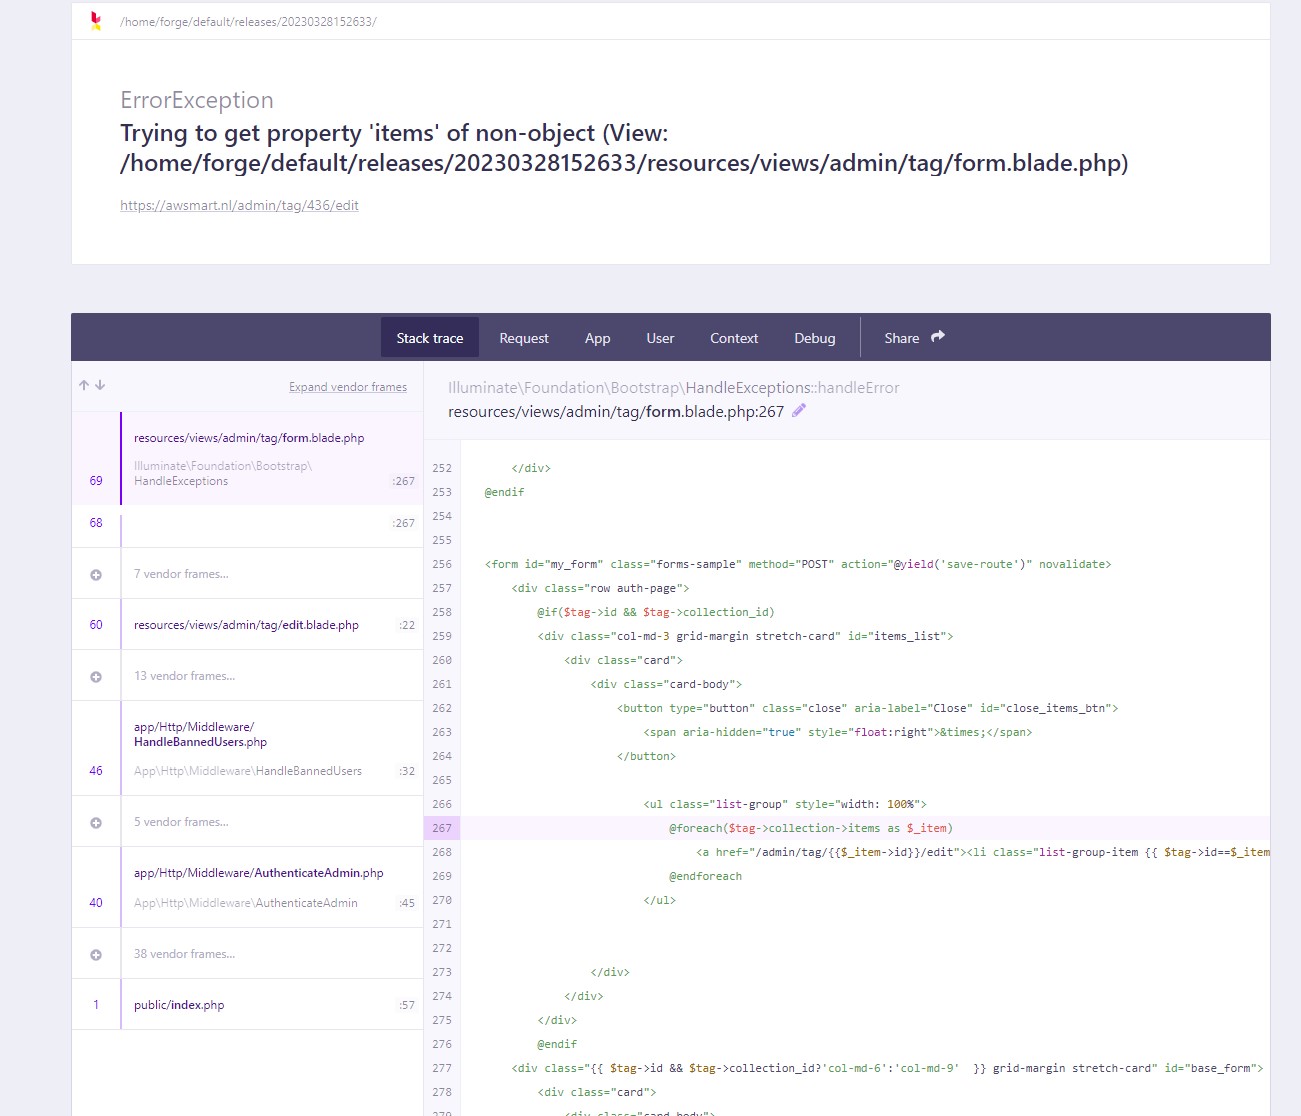Screen dimensions: 1301x1116
Task: Select the edit.blade.php stack frame
Action: [246, 625]
